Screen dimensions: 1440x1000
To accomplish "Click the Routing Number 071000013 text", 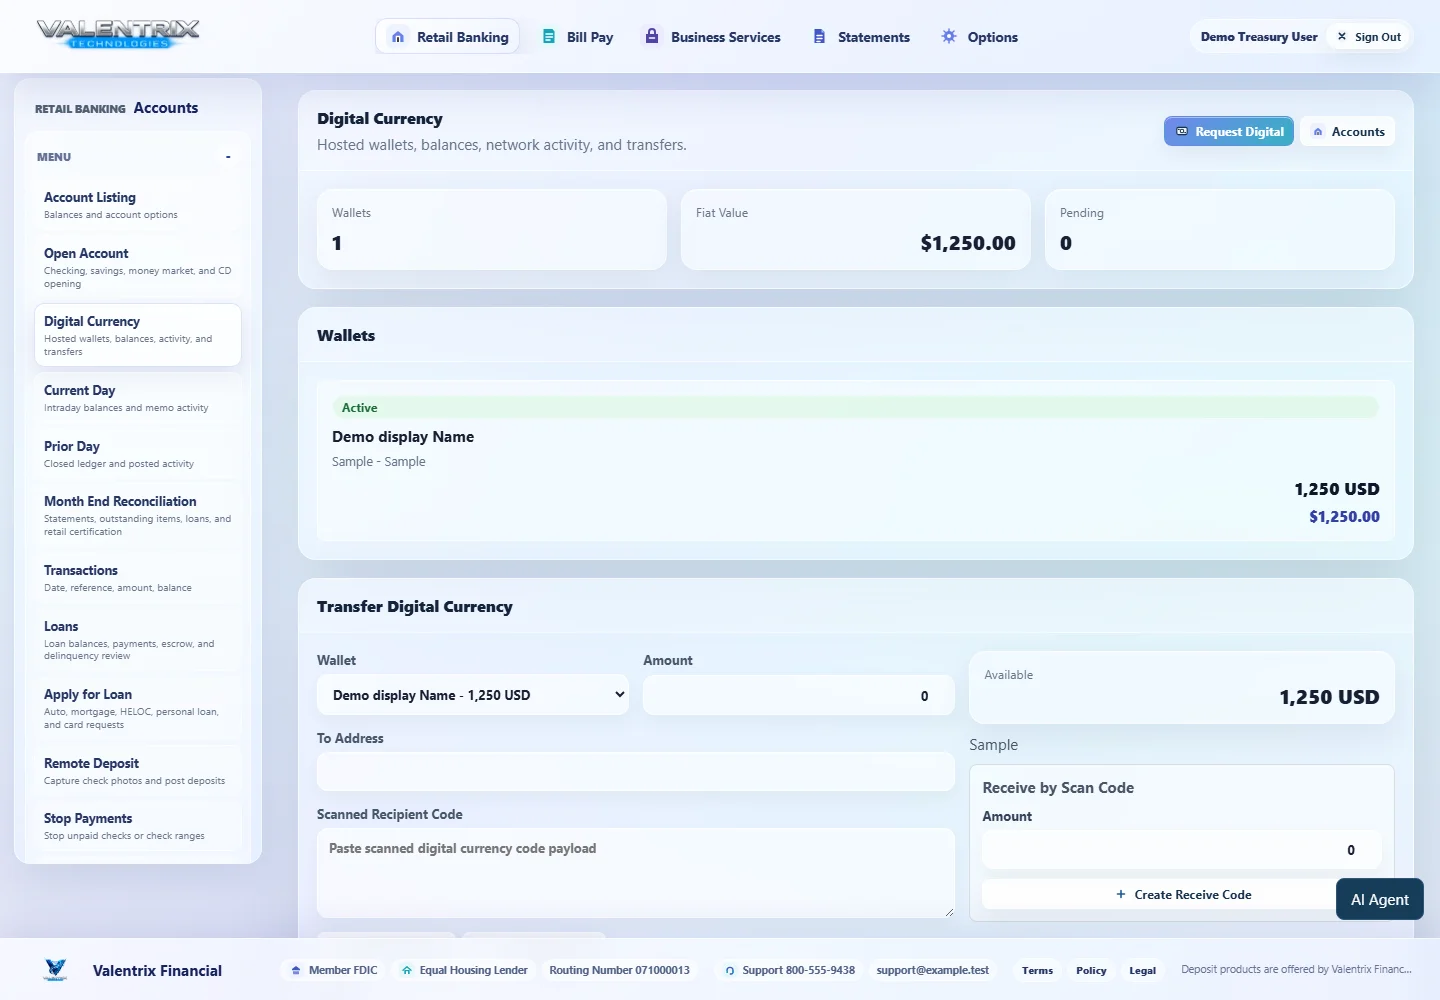I will (x=620, y=970).
